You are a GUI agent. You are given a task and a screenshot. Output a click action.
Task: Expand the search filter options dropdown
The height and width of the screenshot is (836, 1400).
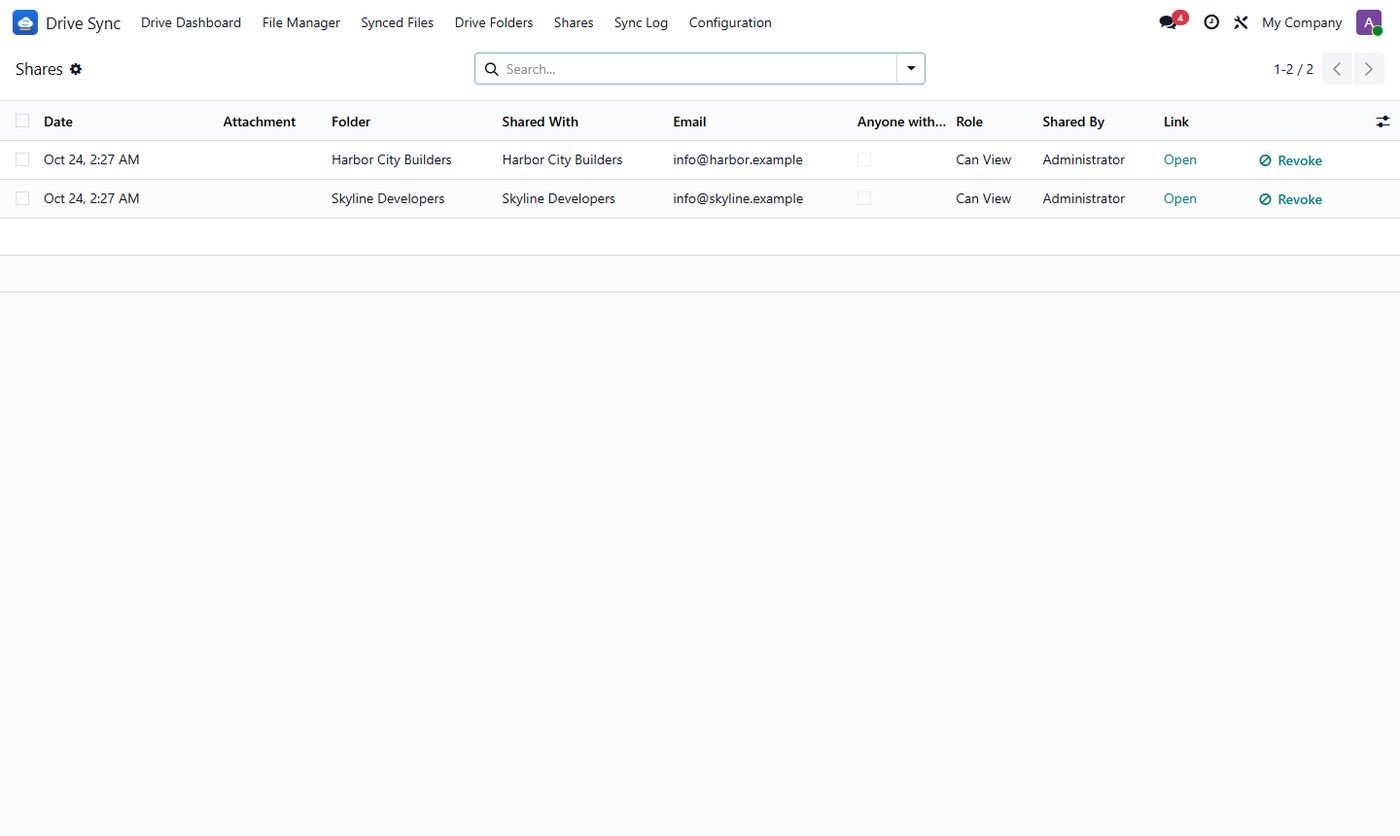pyautogui.click(x=911, y=69)
